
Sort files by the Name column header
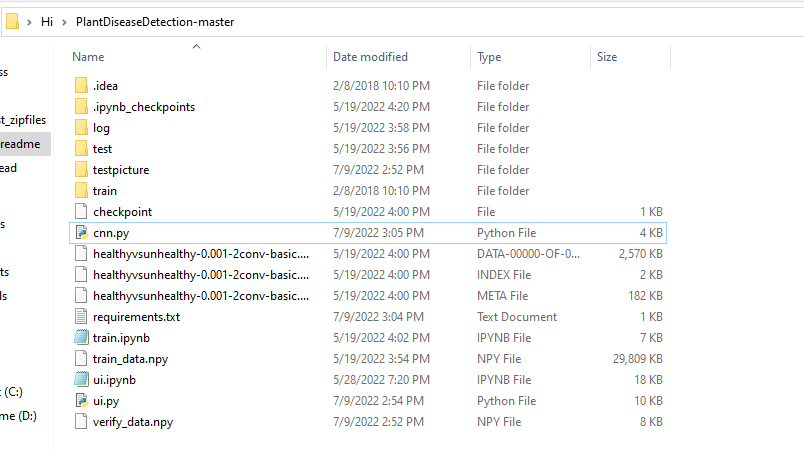click(x=88, y=57)
